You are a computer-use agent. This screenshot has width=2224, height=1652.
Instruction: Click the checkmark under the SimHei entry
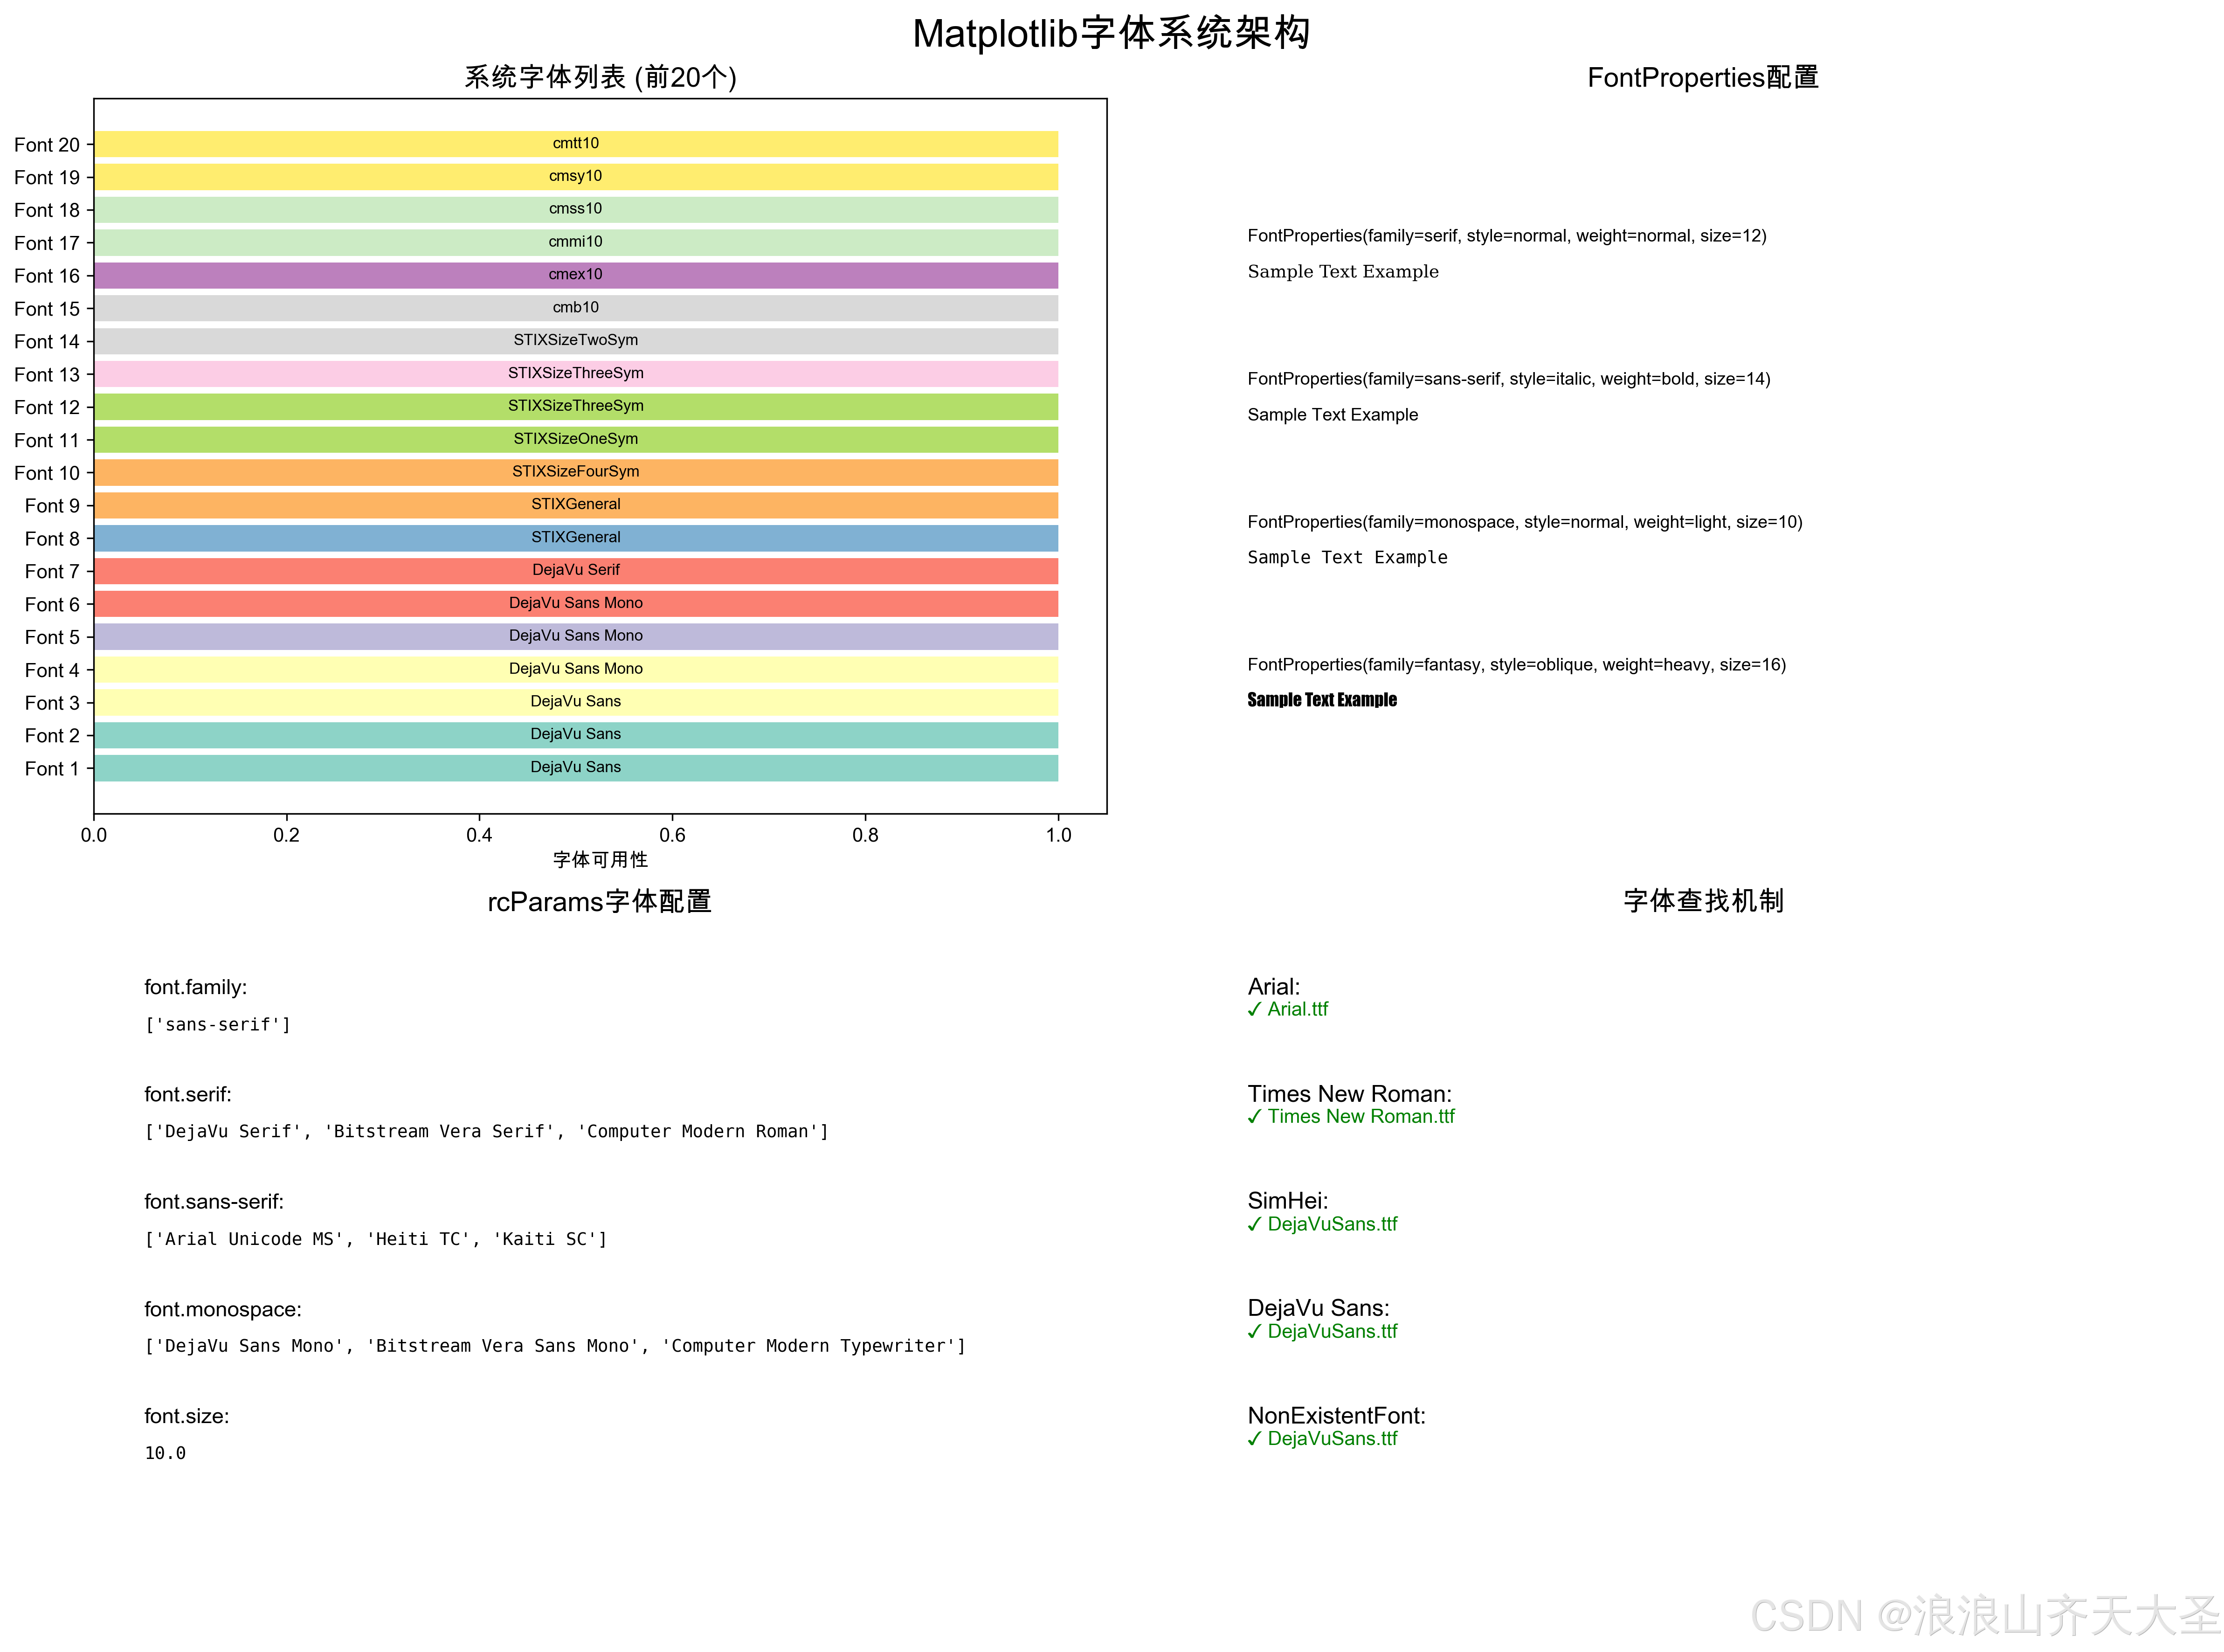pyautogui.click(x=1256, y=1224)
